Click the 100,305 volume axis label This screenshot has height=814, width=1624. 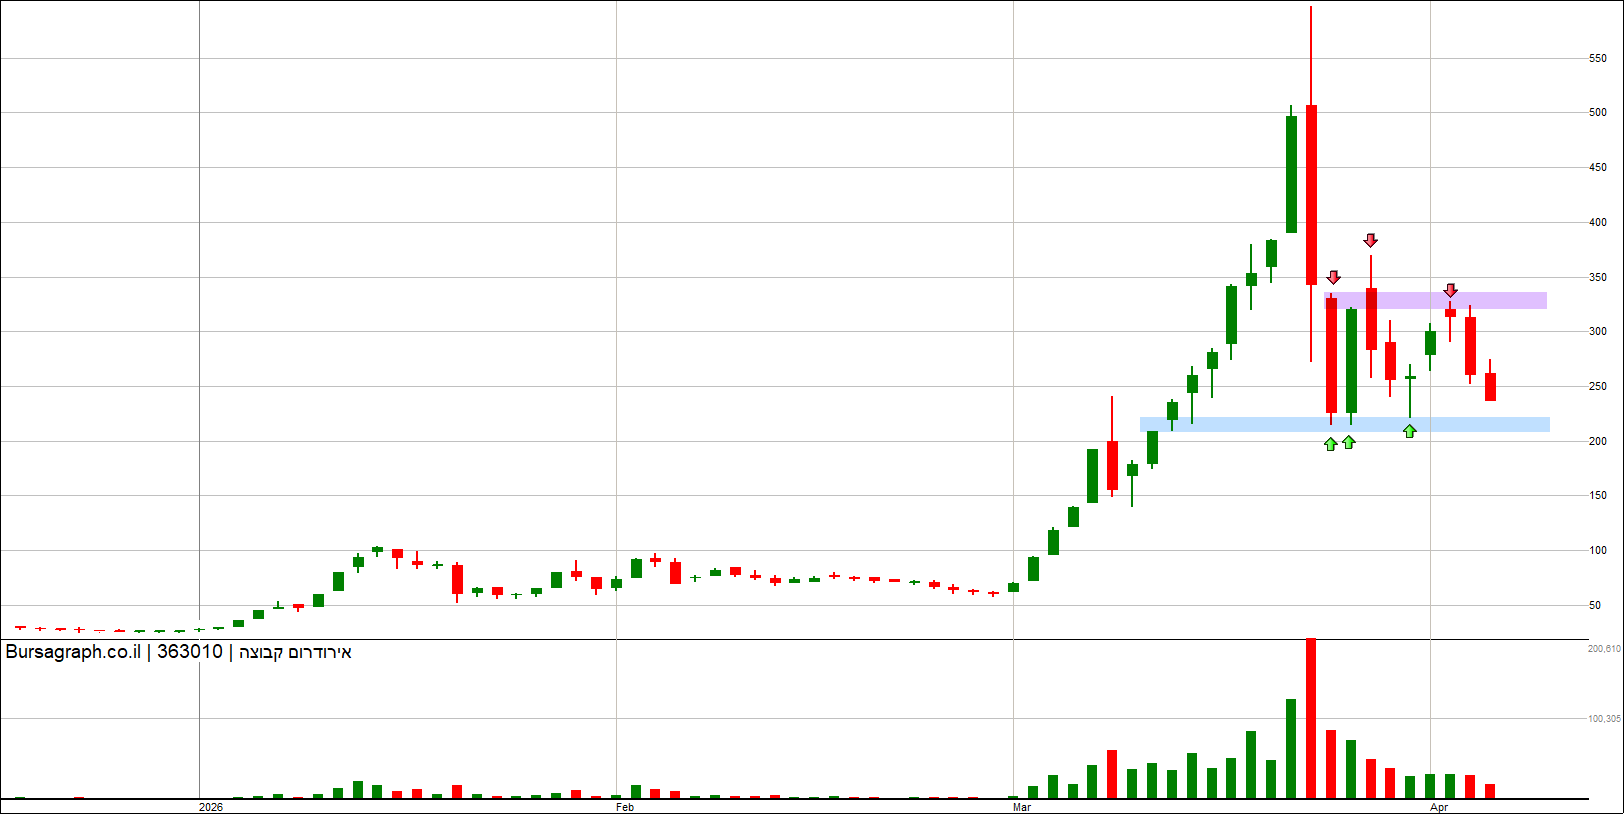click(x=1604, y=718)
